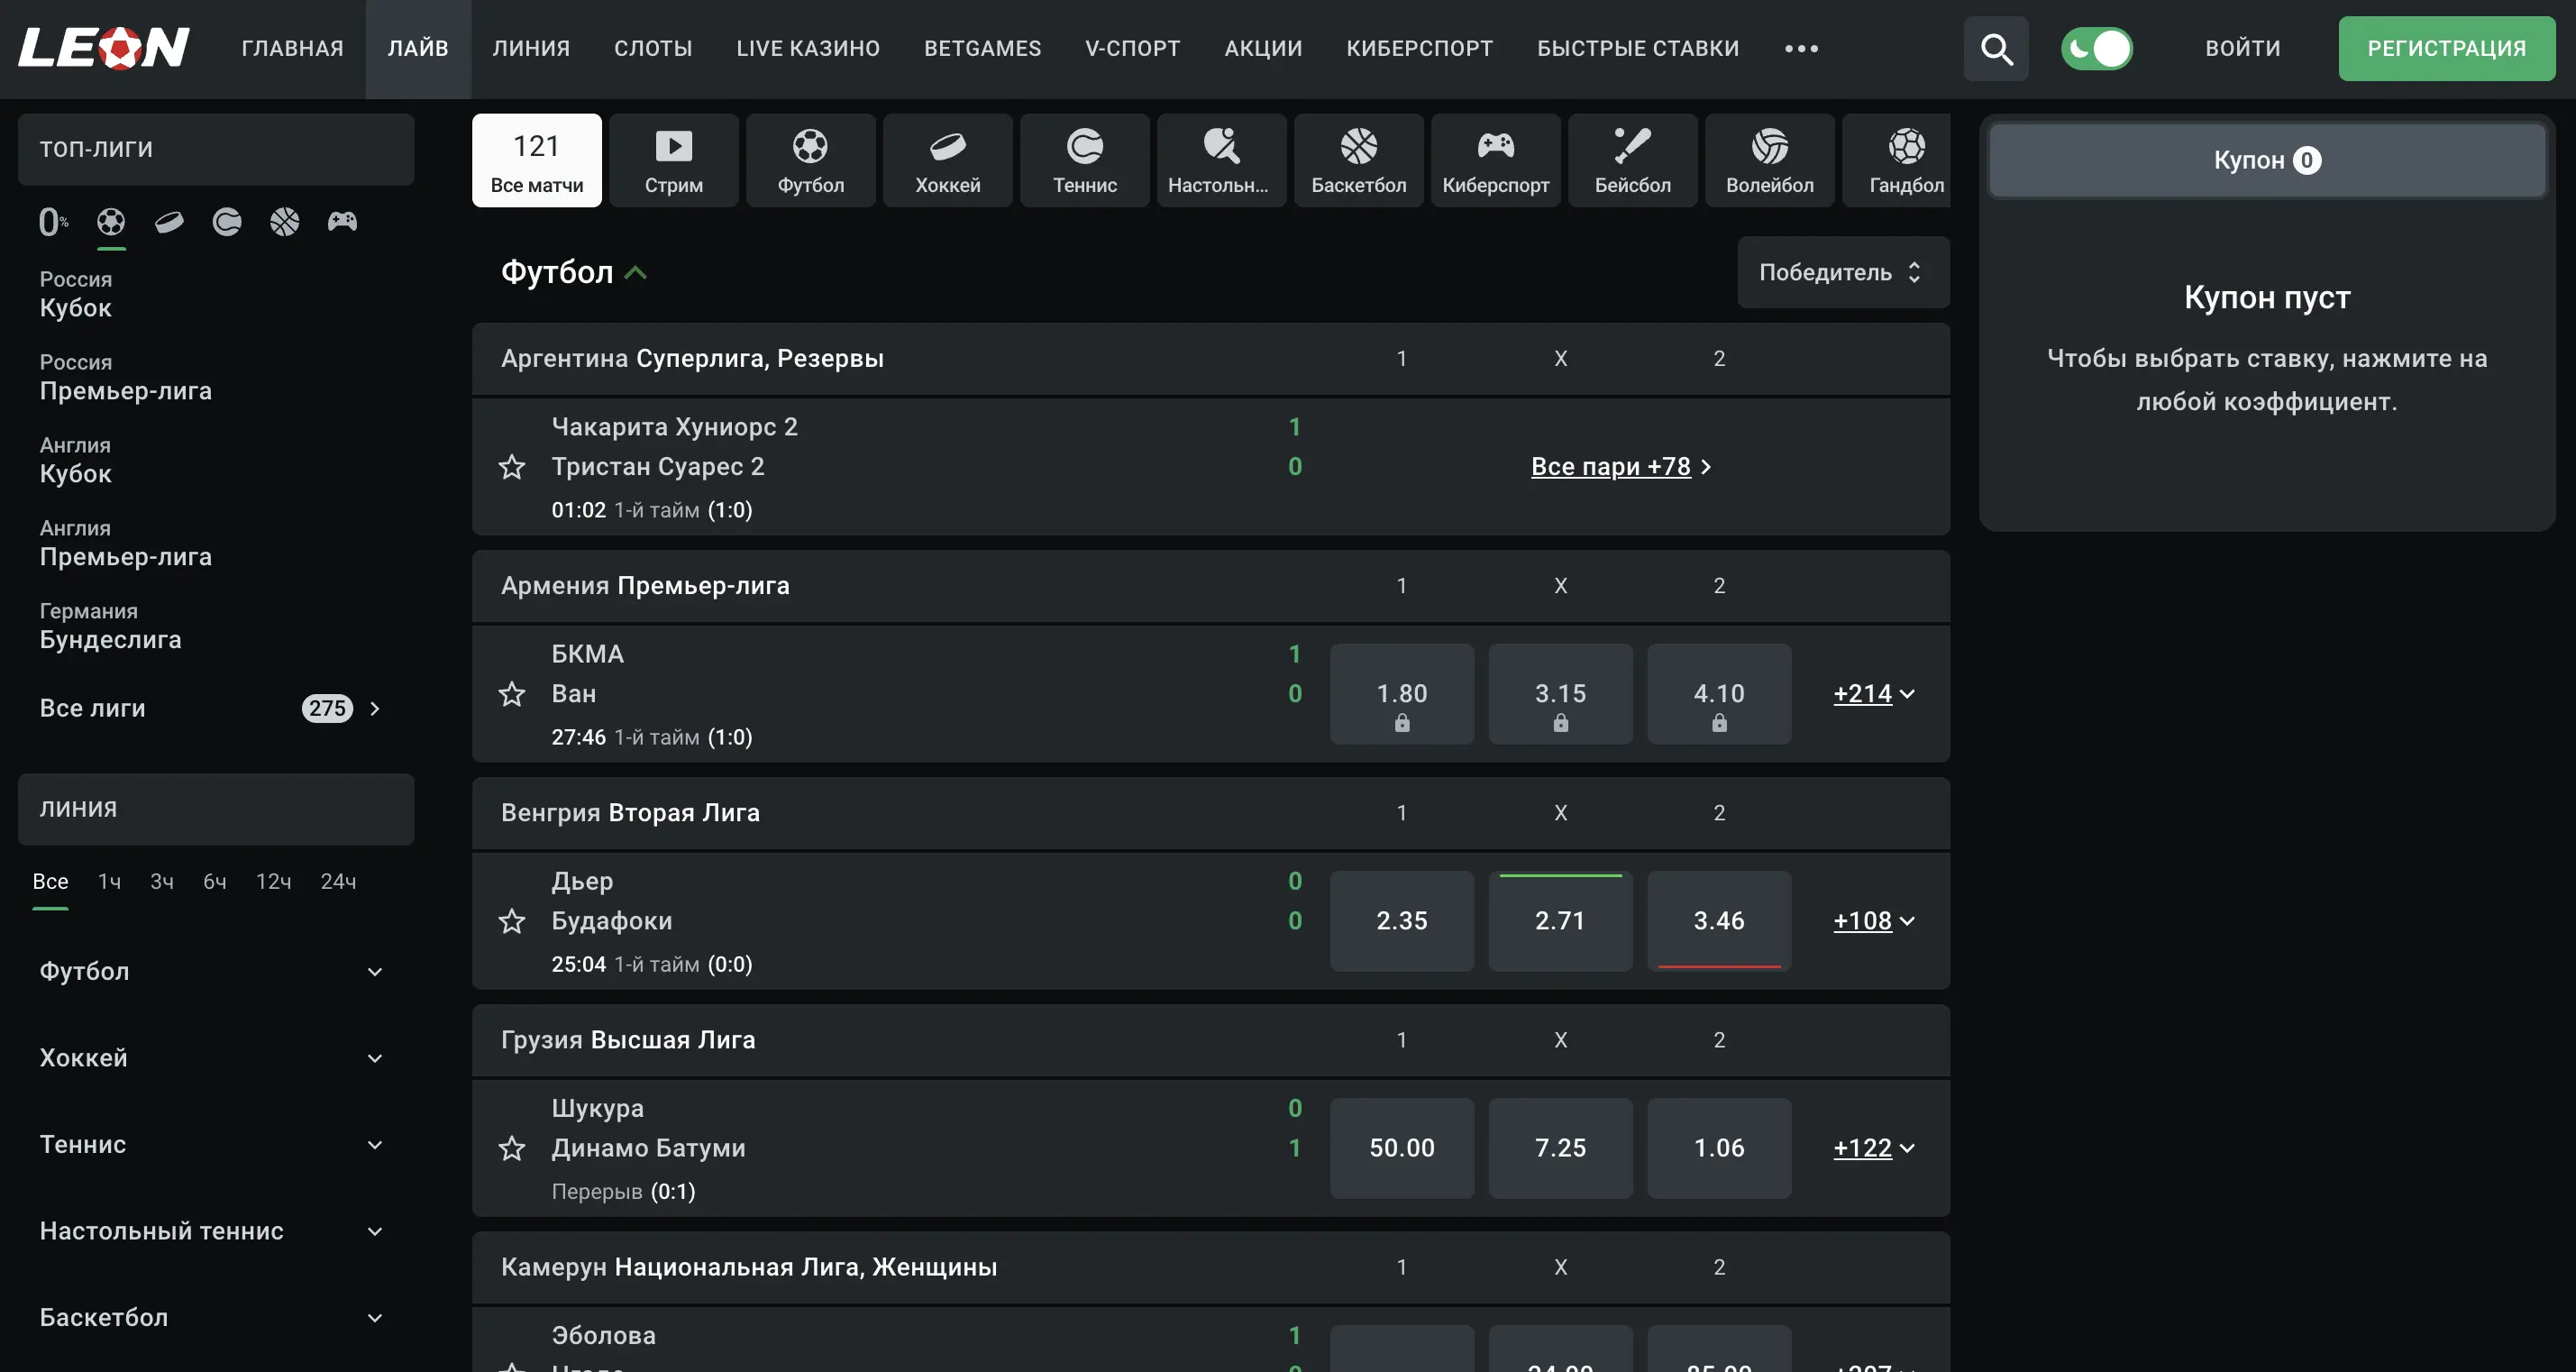Click the tennis icon in ТОП-ЛИГИ filters
This screenshot has height=1372, width=2576.
227,221
